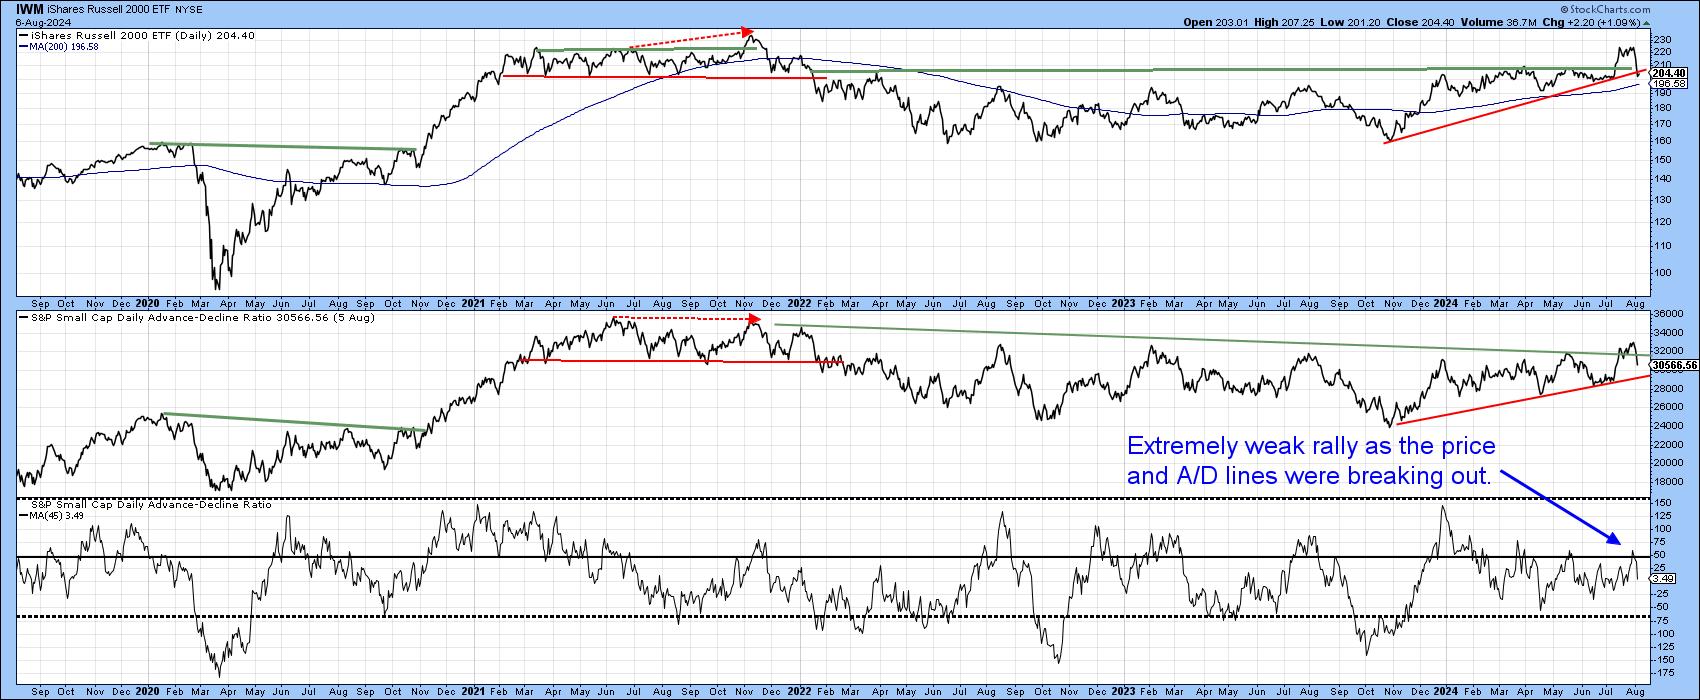Viewport: 1700px width, 700px height.
Task: Click the 18000 axis label
Action: [1668, 481]
